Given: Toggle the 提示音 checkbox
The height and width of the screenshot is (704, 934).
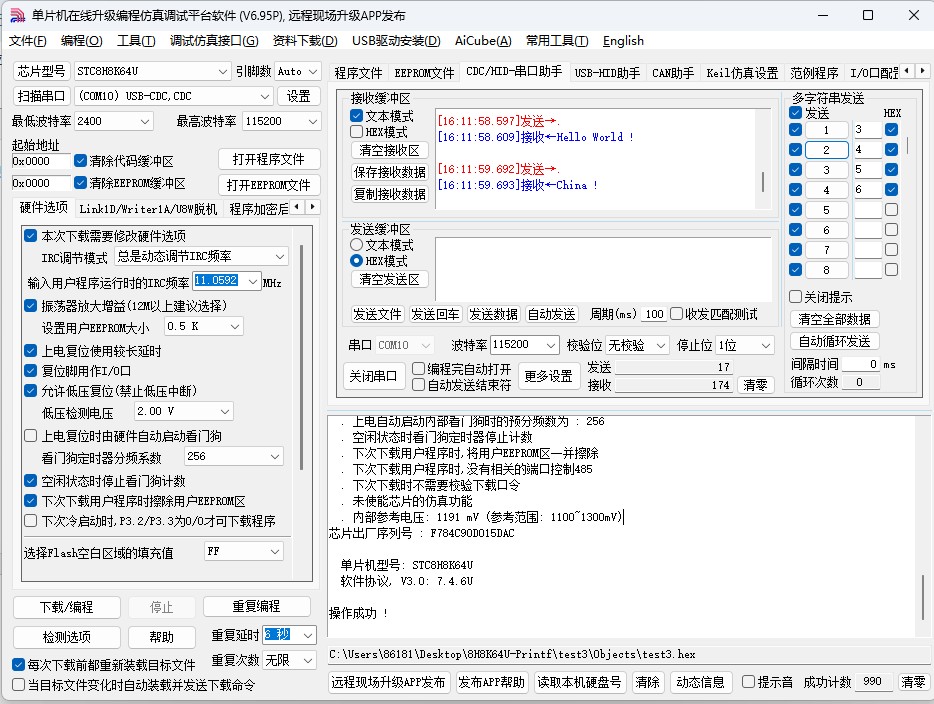Looking at the screenshot, I should click(x=748, y=682).
